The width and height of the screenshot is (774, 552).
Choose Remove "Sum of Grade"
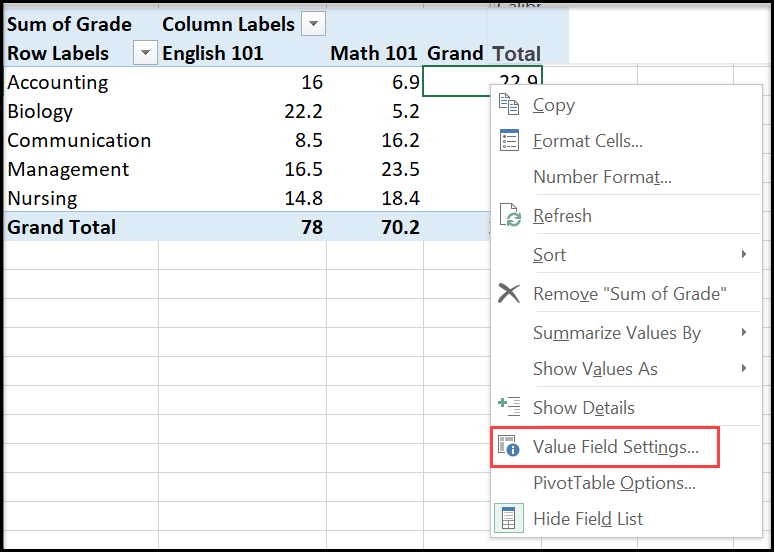[627, 293]
